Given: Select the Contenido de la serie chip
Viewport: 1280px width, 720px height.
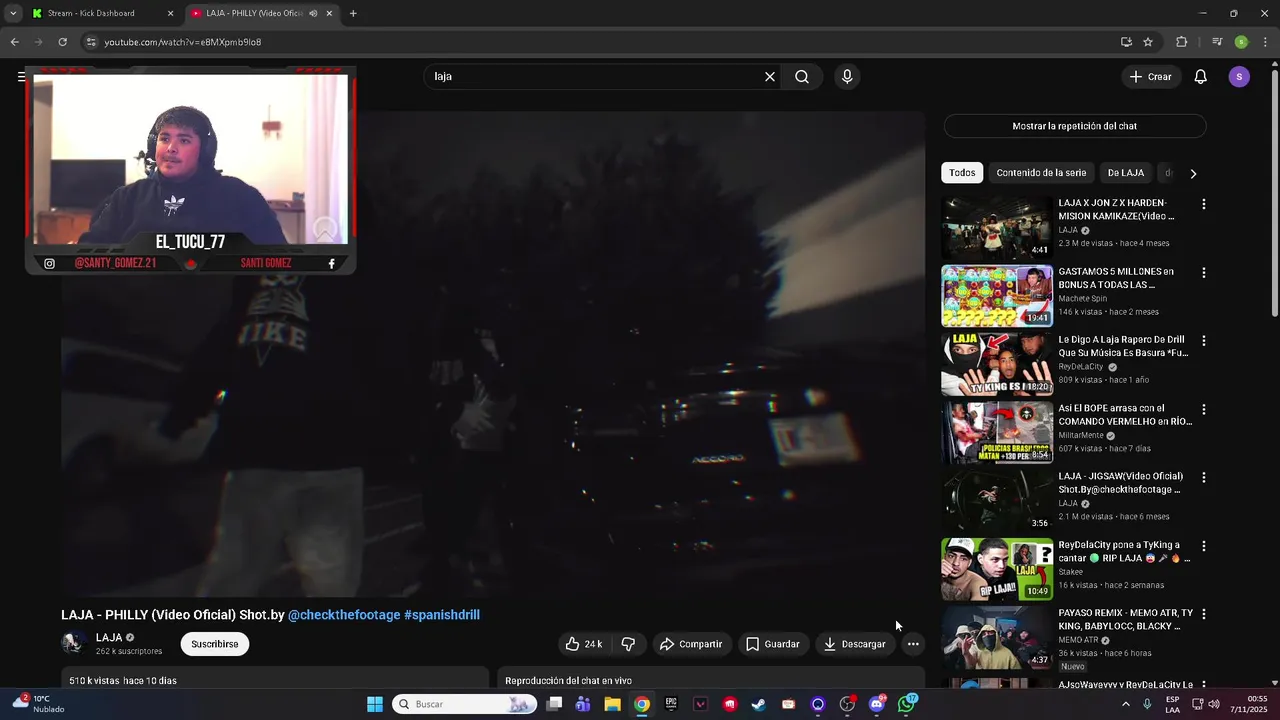Looking at the screenshot, I should (1041, 173).
